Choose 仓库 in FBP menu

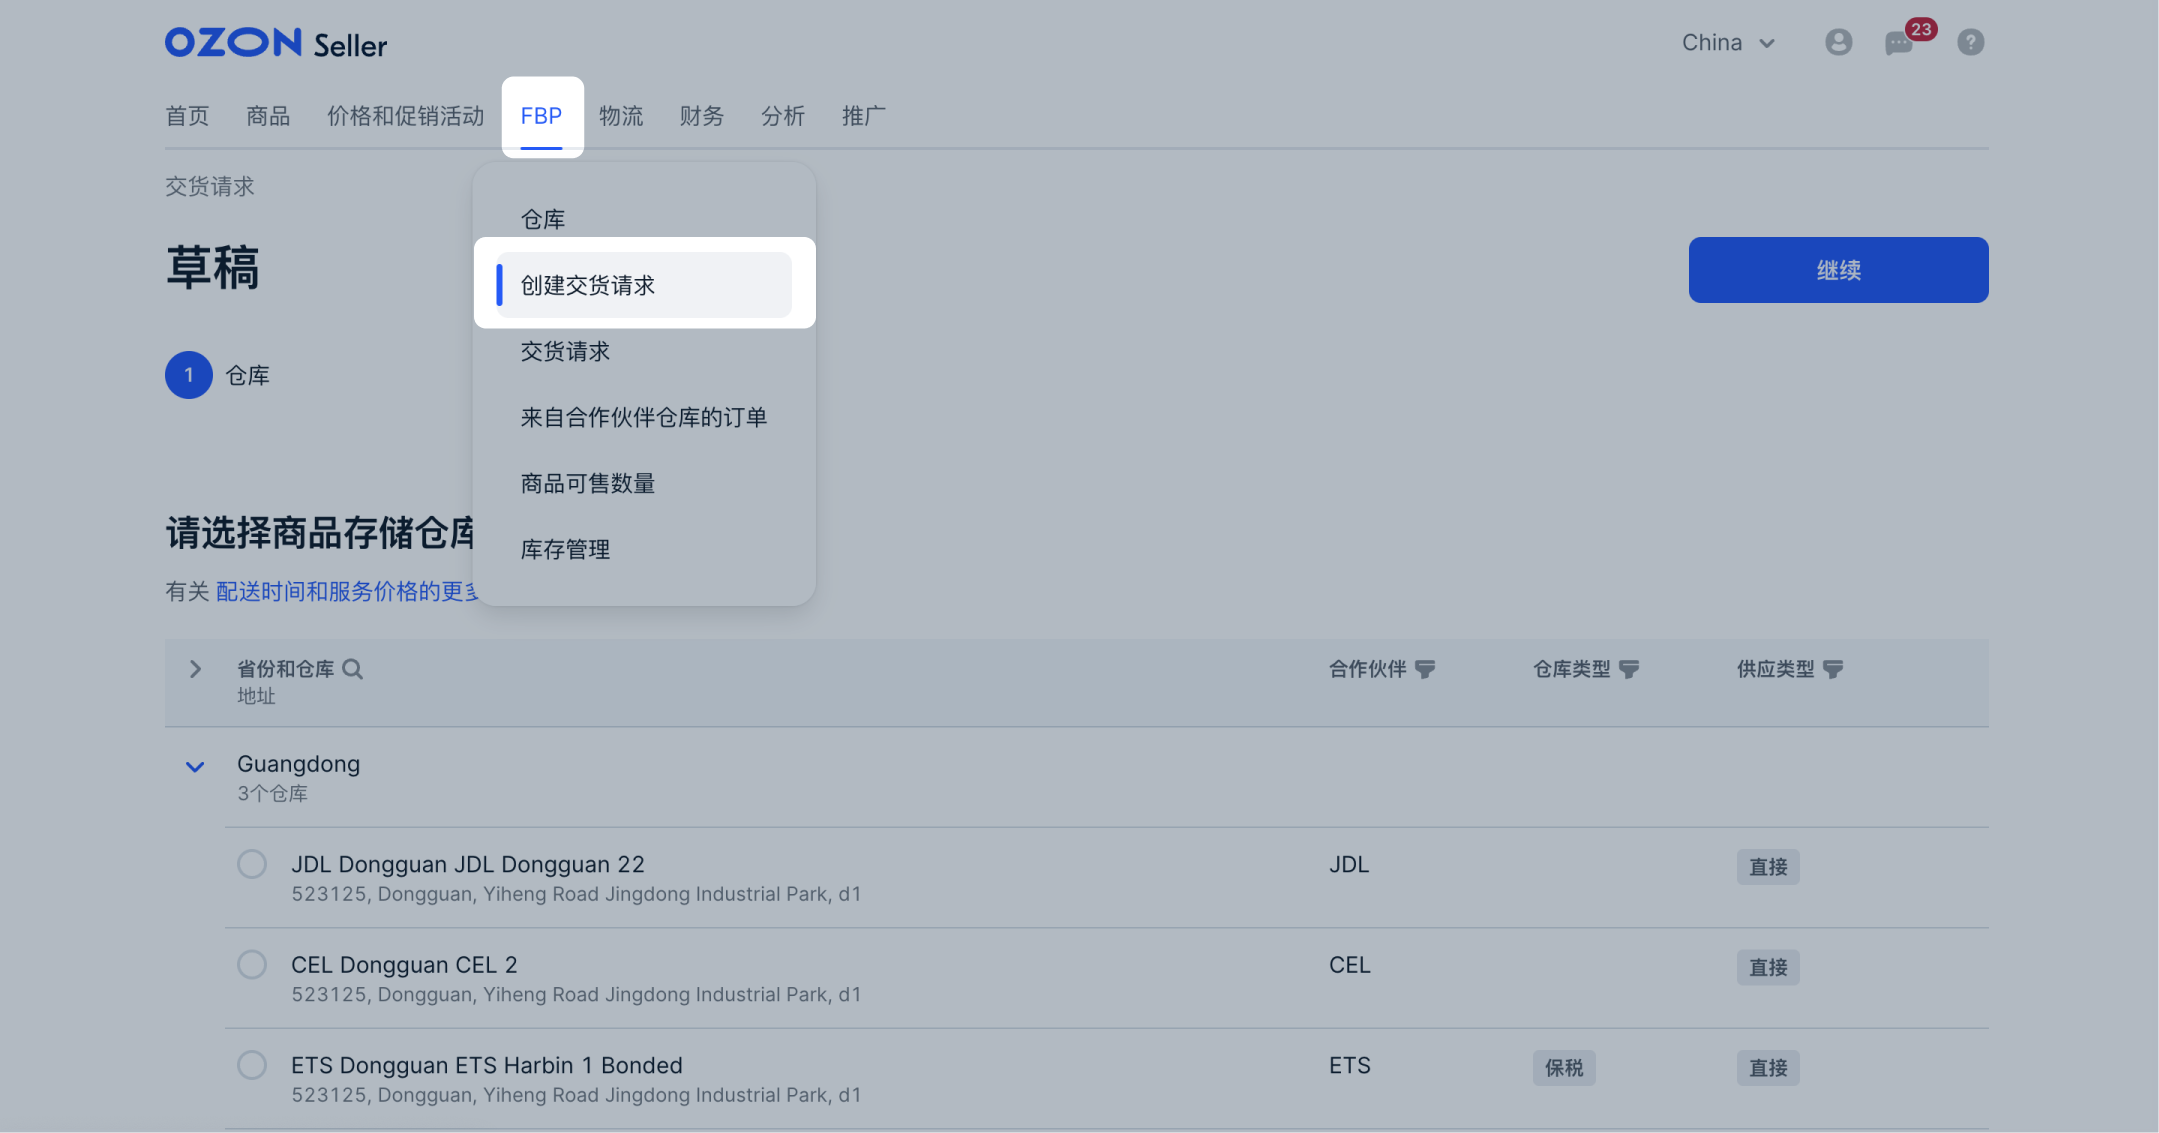tap(644, 219)
